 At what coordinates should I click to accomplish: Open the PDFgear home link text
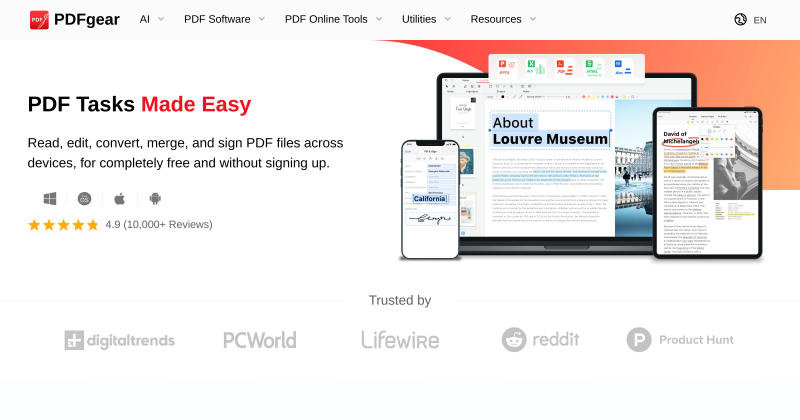point(87,19)
